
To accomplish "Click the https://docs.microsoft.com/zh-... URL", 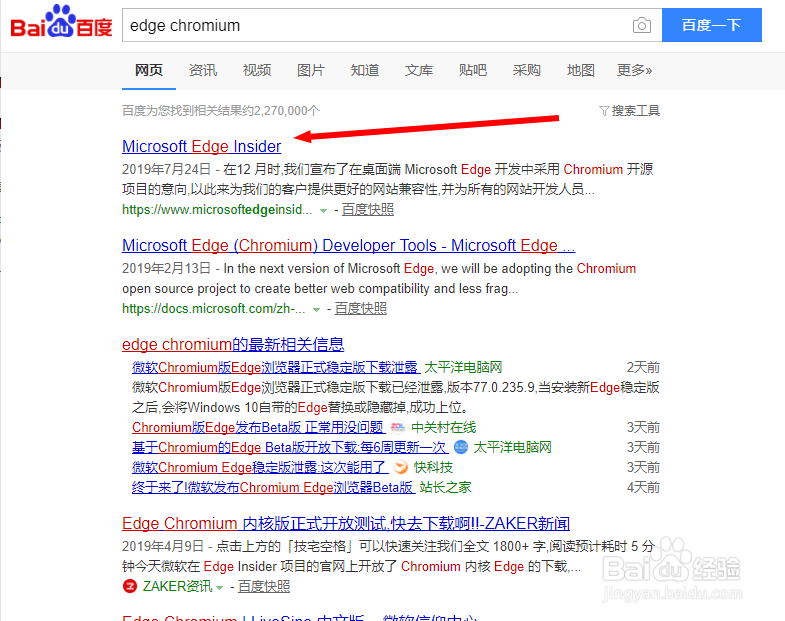I will 214,308.
